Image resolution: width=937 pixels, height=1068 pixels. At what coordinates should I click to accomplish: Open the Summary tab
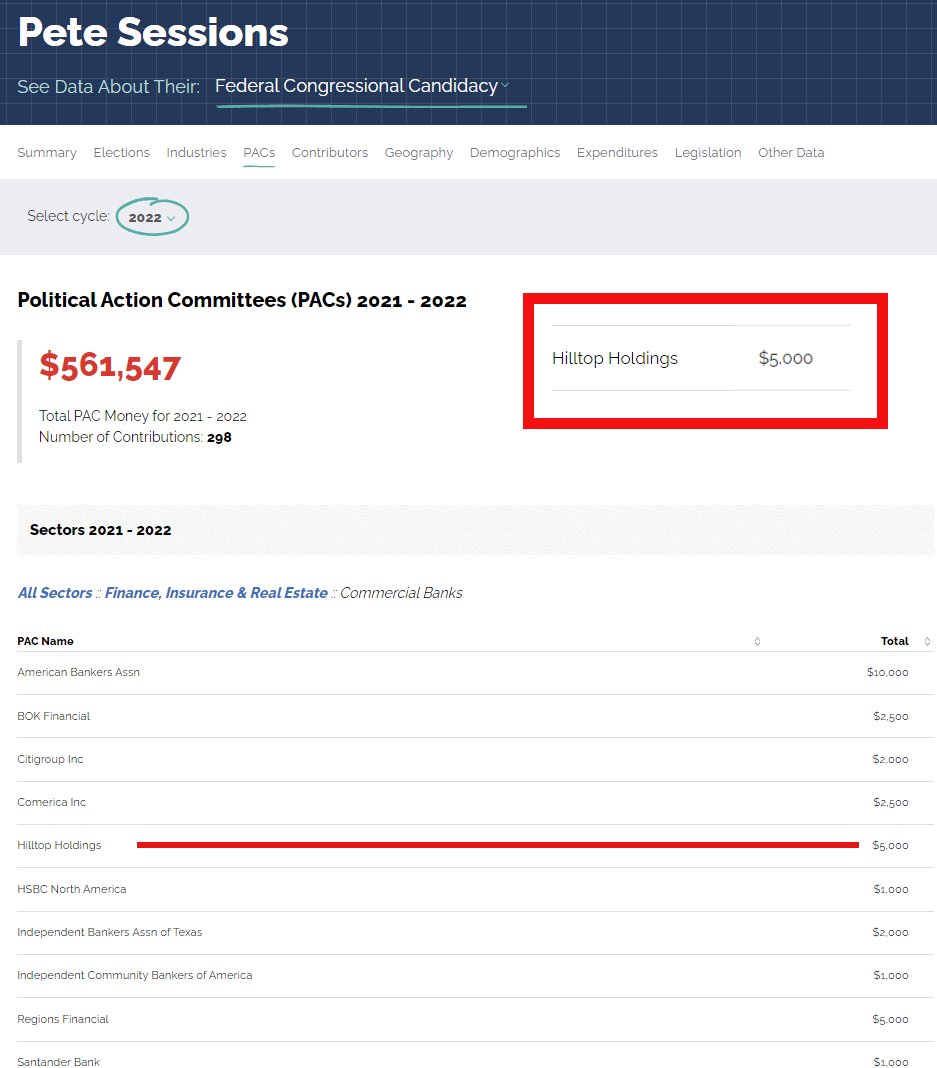[x=47, y=153]
